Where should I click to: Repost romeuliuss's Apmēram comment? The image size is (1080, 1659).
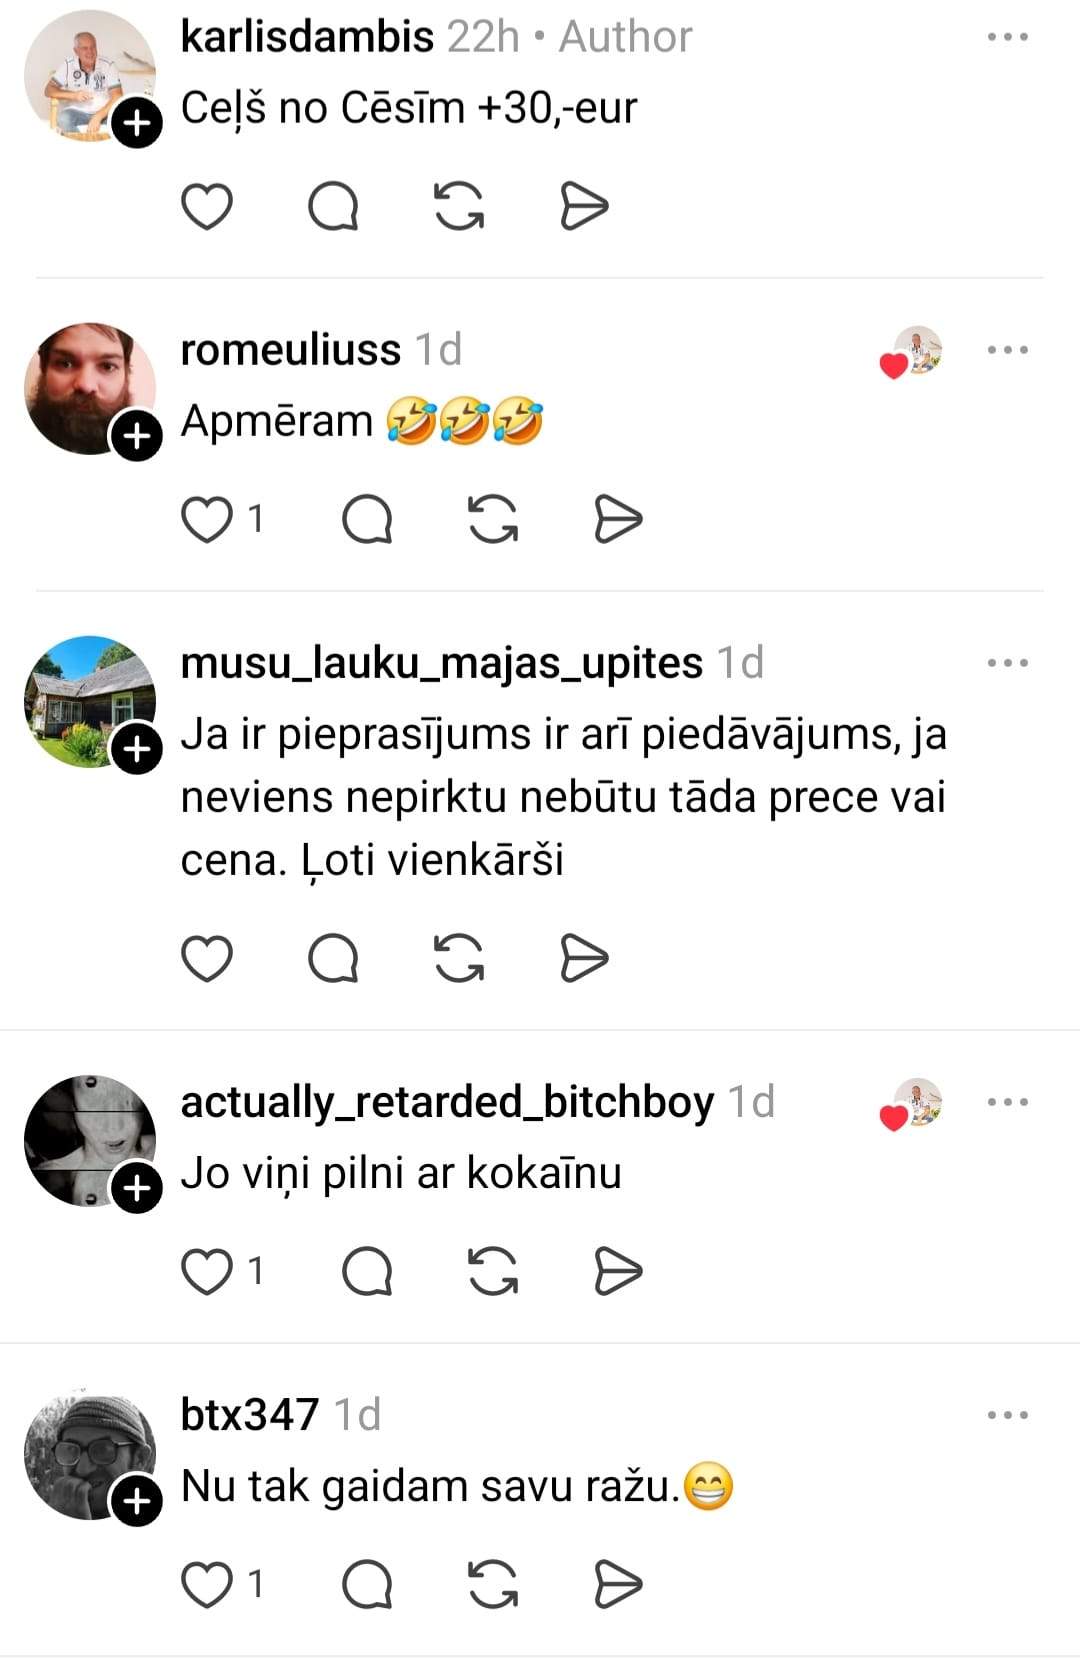point(493,519)
